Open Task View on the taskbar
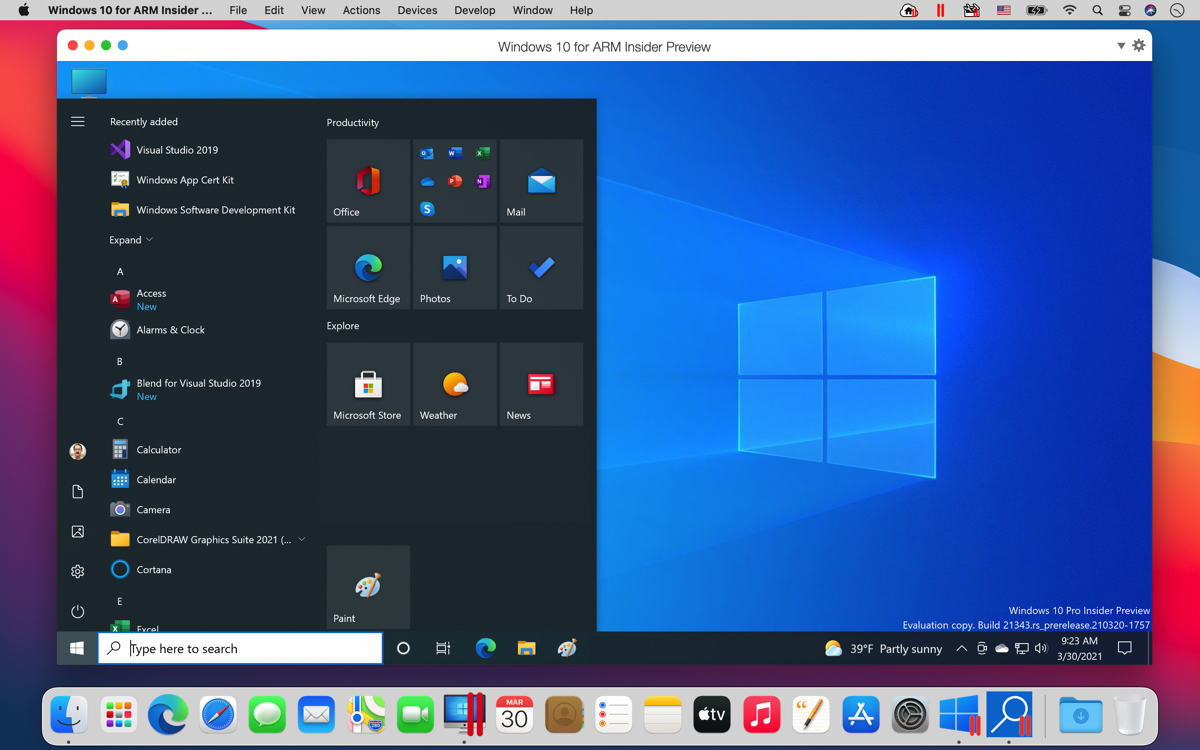The height and width of the screenshot is (750, 1200). click(443, 649)
